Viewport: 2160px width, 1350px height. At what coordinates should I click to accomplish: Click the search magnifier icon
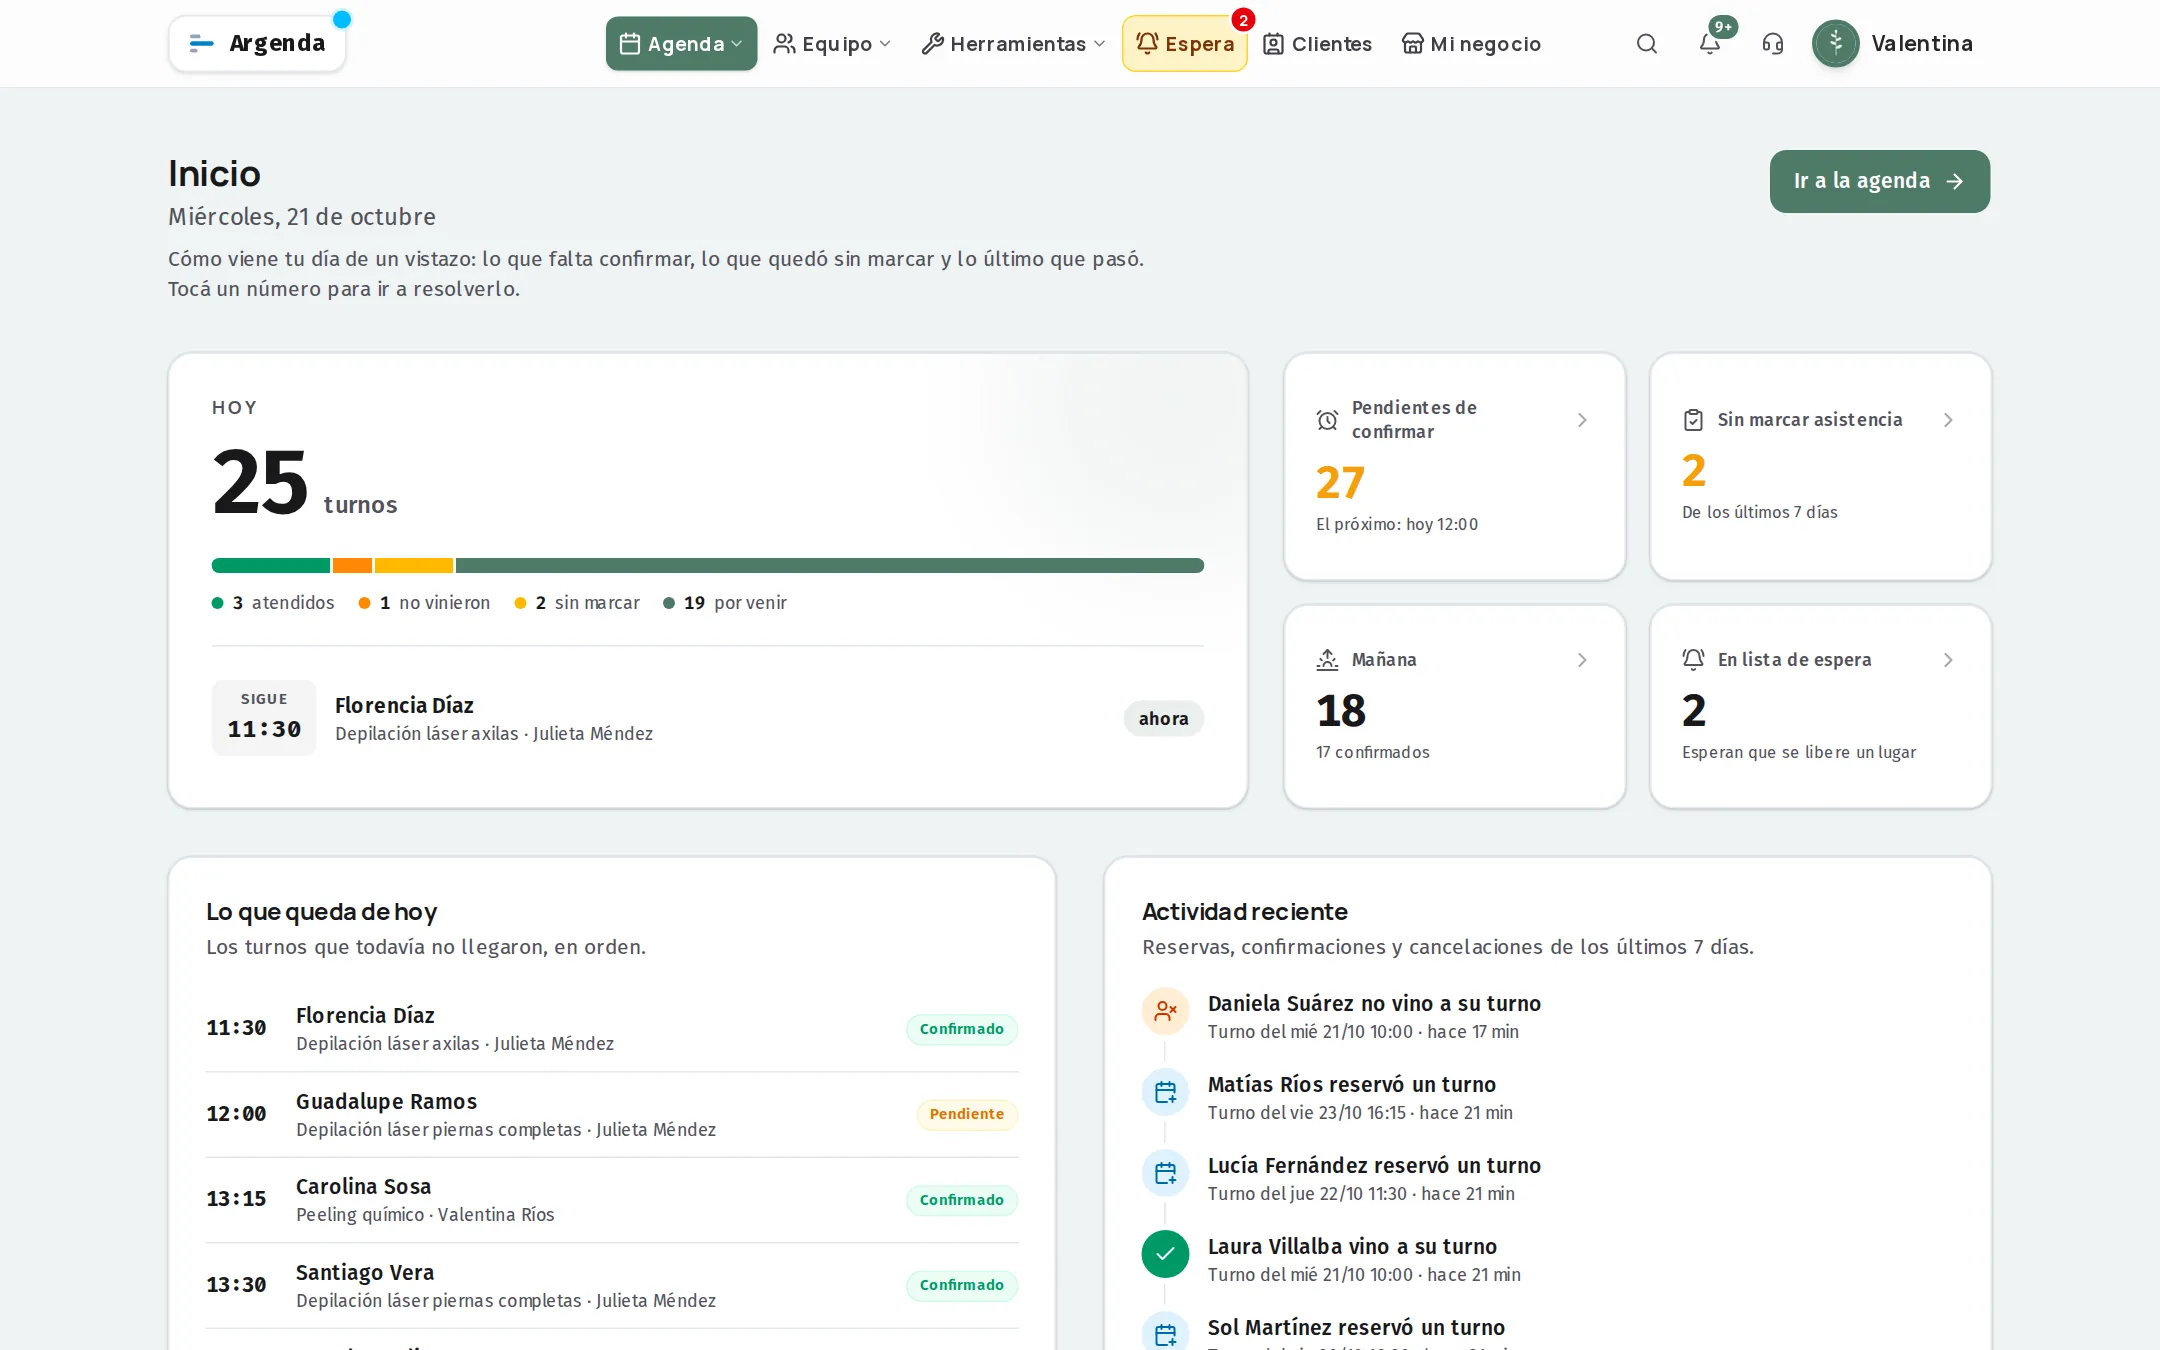1646,44
